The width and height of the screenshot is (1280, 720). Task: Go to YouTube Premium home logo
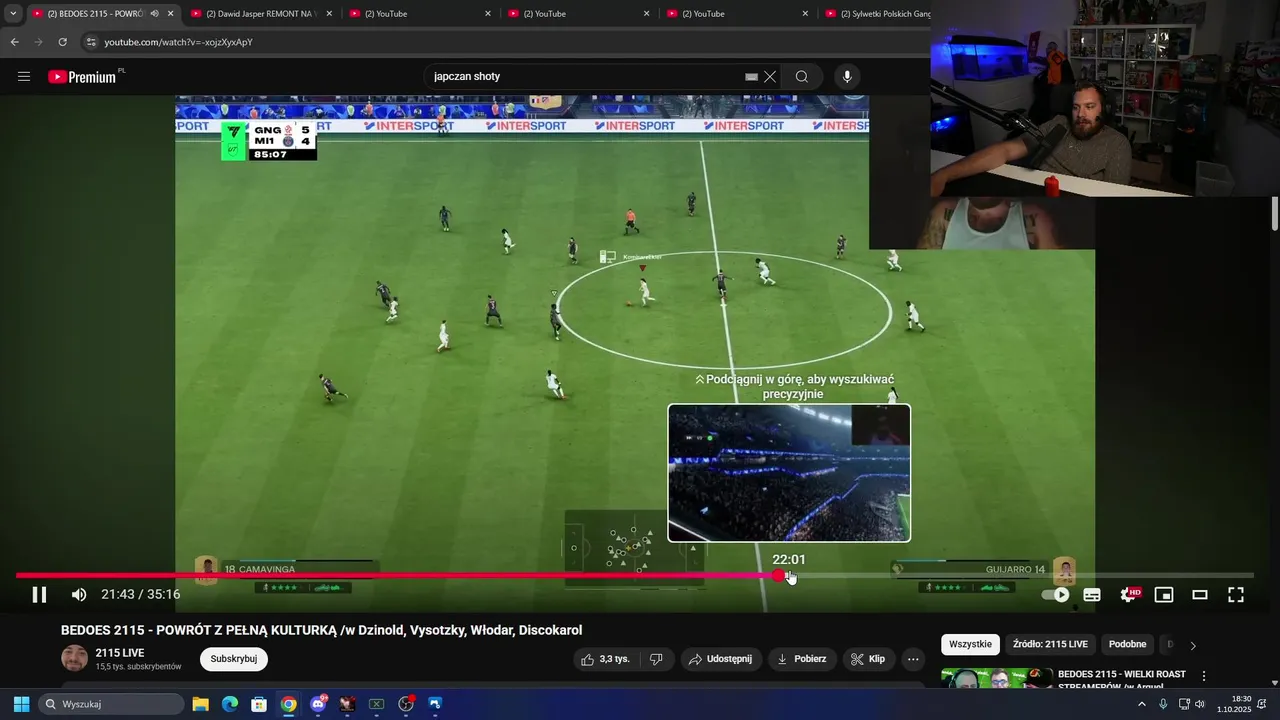tap(82, 77)
